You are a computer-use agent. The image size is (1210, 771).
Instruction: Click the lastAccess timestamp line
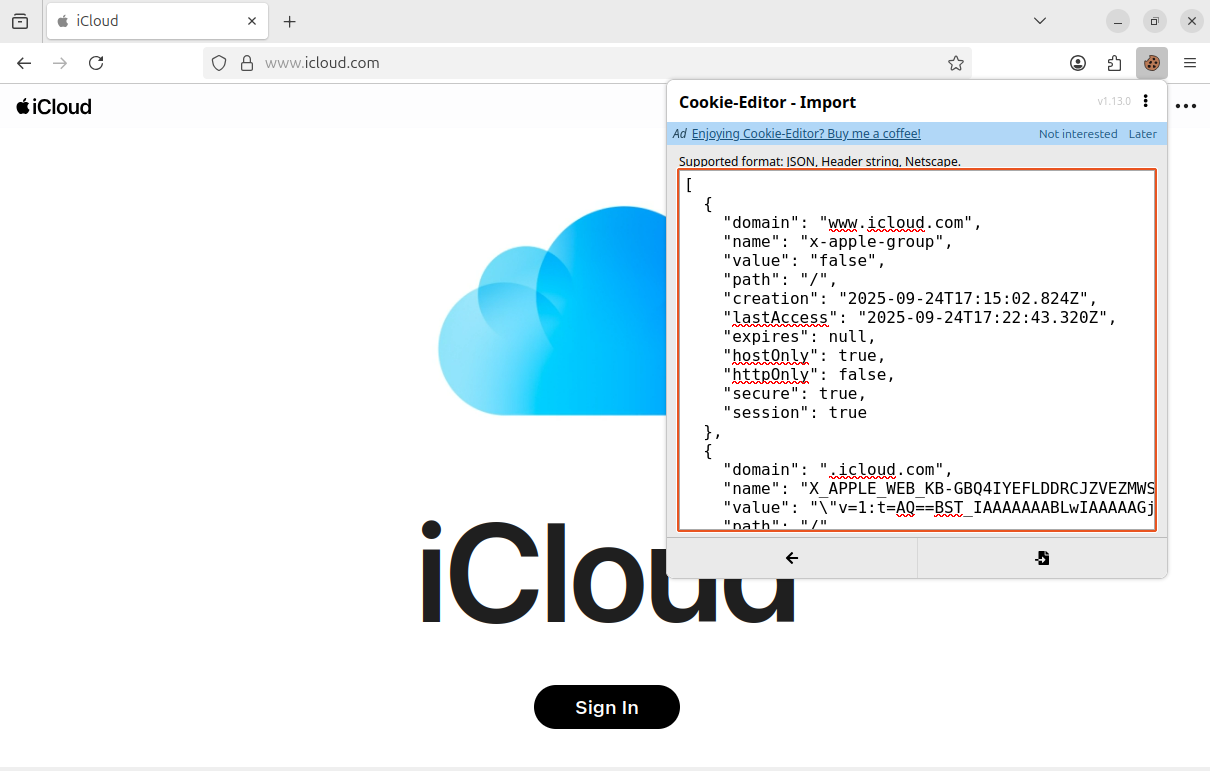920,318
